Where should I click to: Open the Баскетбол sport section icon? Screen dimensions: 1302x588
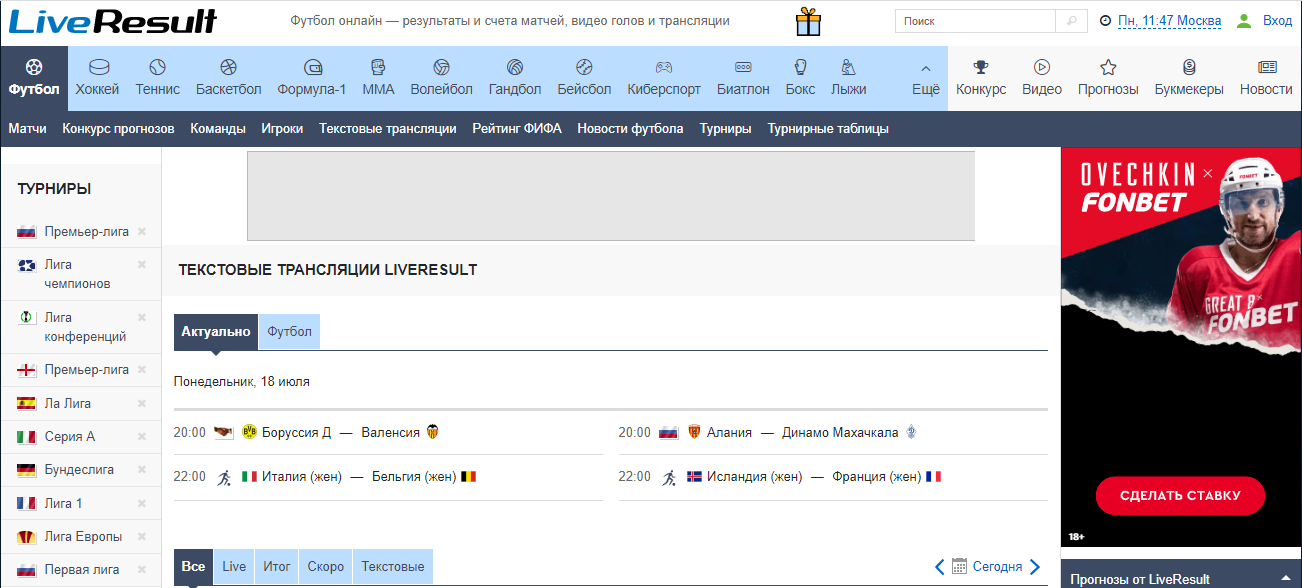pyautogui.click(x=228, y=67)
